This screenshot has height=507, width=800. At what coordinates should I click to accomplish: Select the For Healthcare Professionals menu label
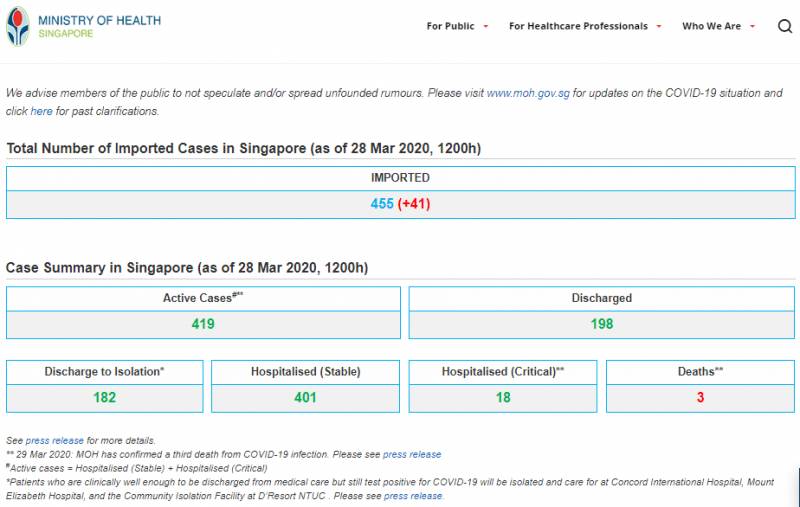tap(578, 26)
